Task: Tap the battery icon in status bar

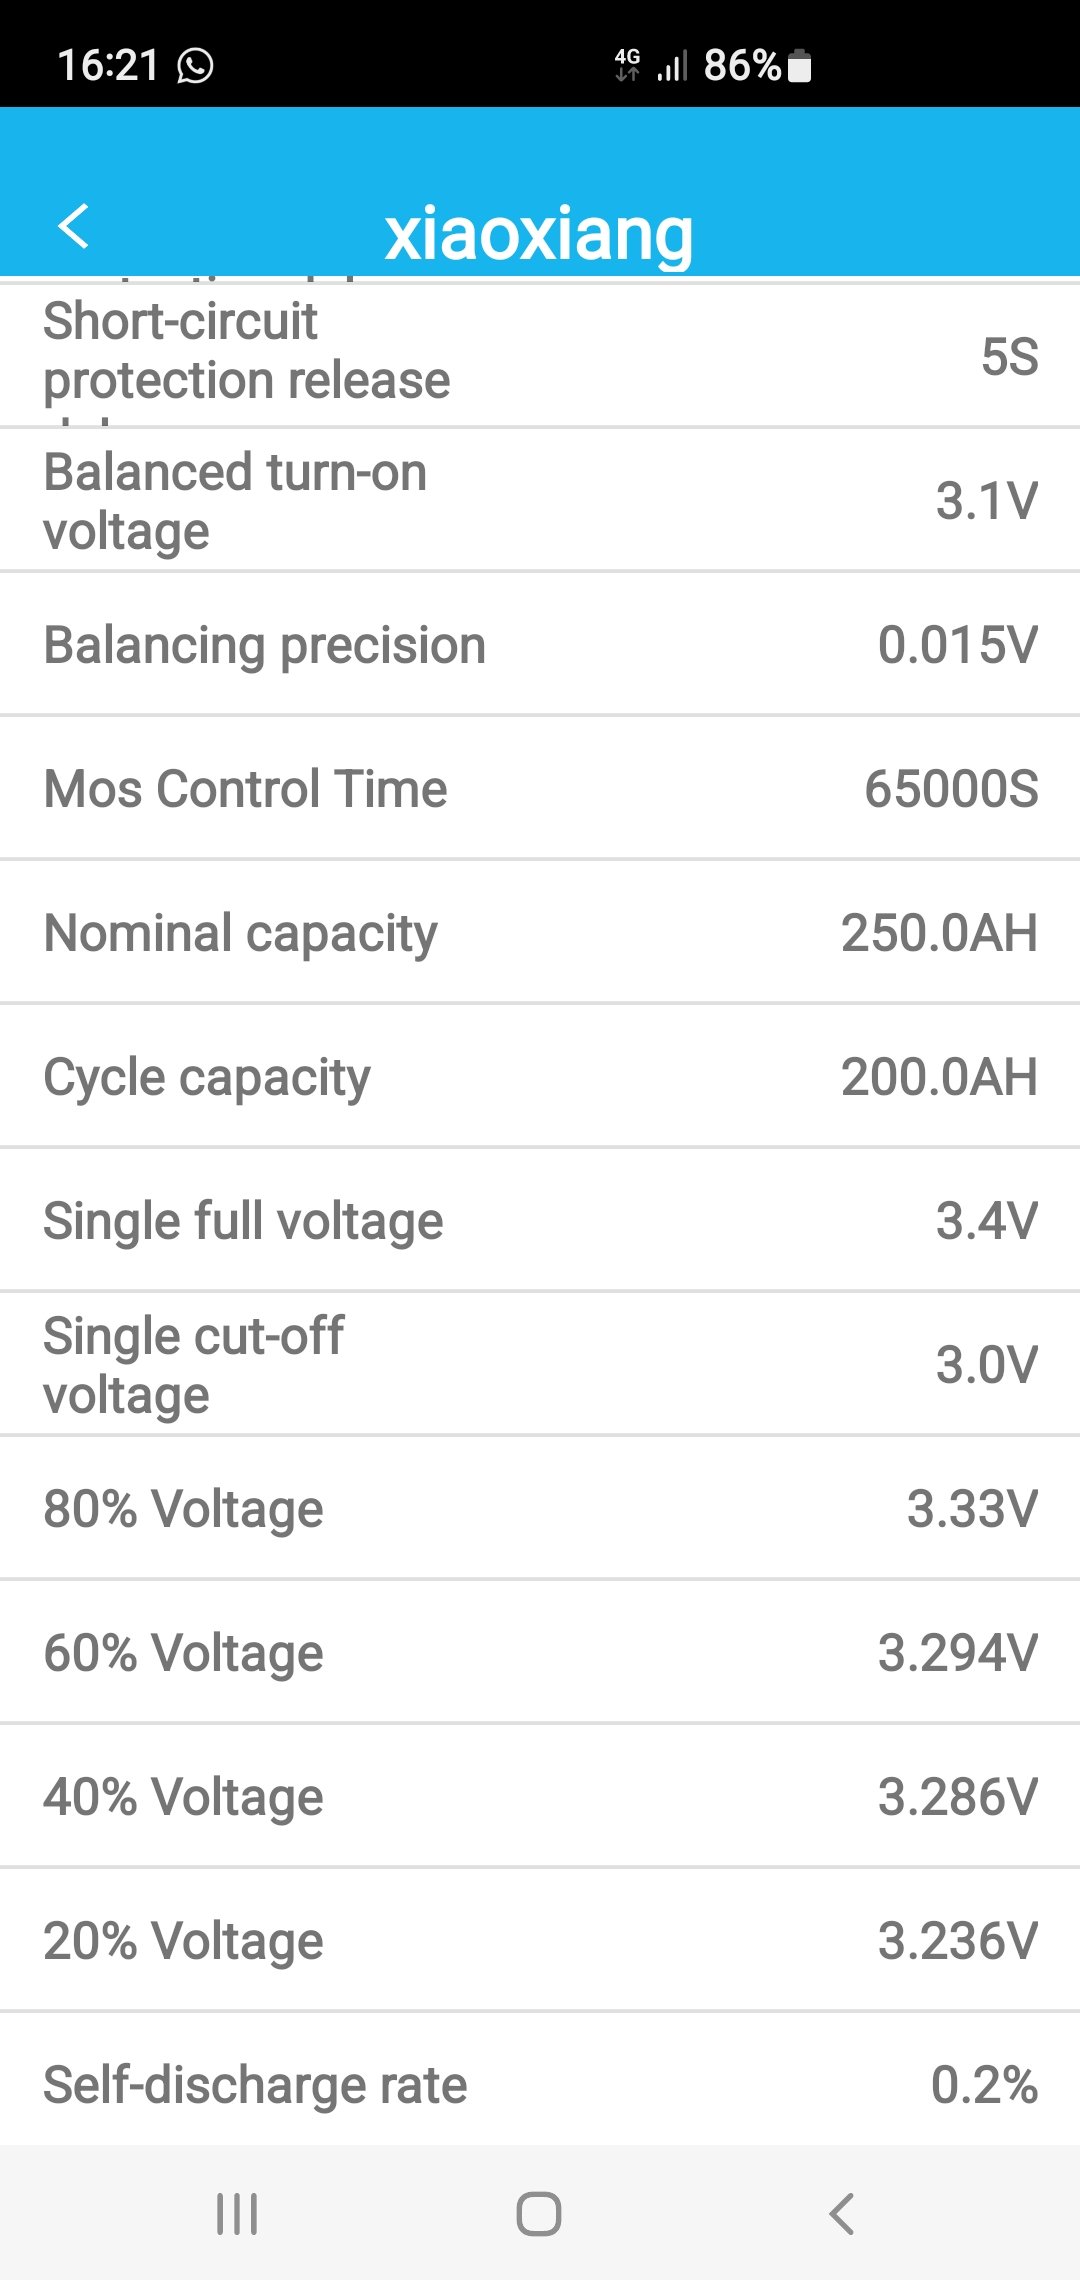Action: [799, 66]
